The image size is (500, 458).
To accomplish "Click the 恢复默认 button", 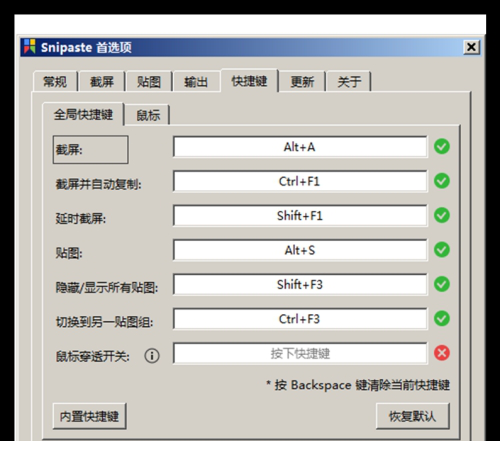I will pyautogui.click(x=413, y=416).
